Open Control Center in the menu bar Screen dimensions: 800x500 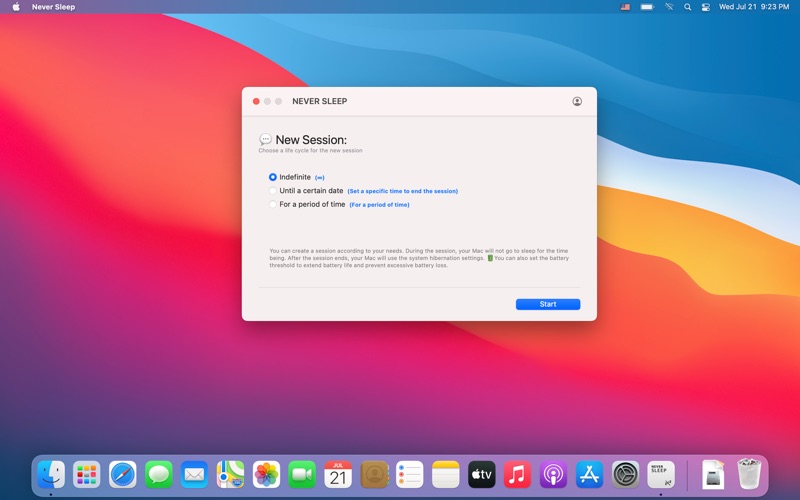click(706, 7)
